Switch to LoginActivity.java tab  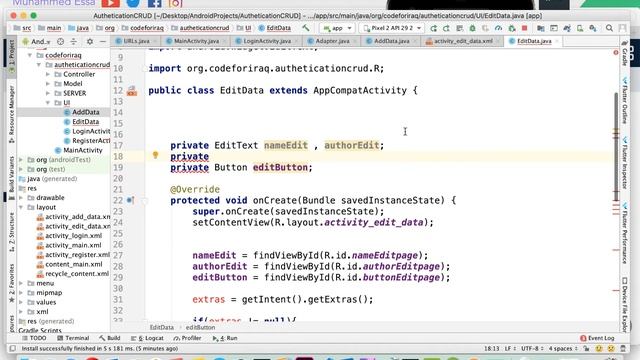coord(267,41)
